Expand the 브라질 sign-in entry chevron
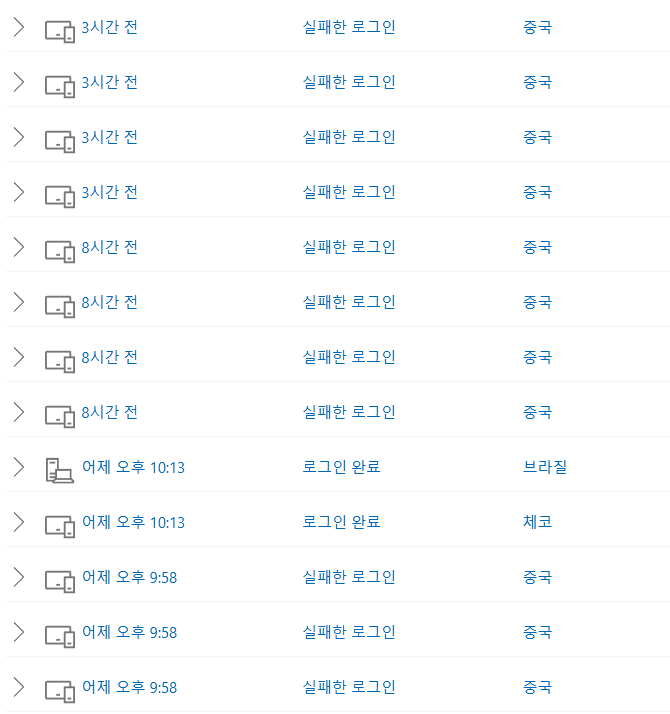The width and height of the screenshot is (670, 714). pos(18,467)
